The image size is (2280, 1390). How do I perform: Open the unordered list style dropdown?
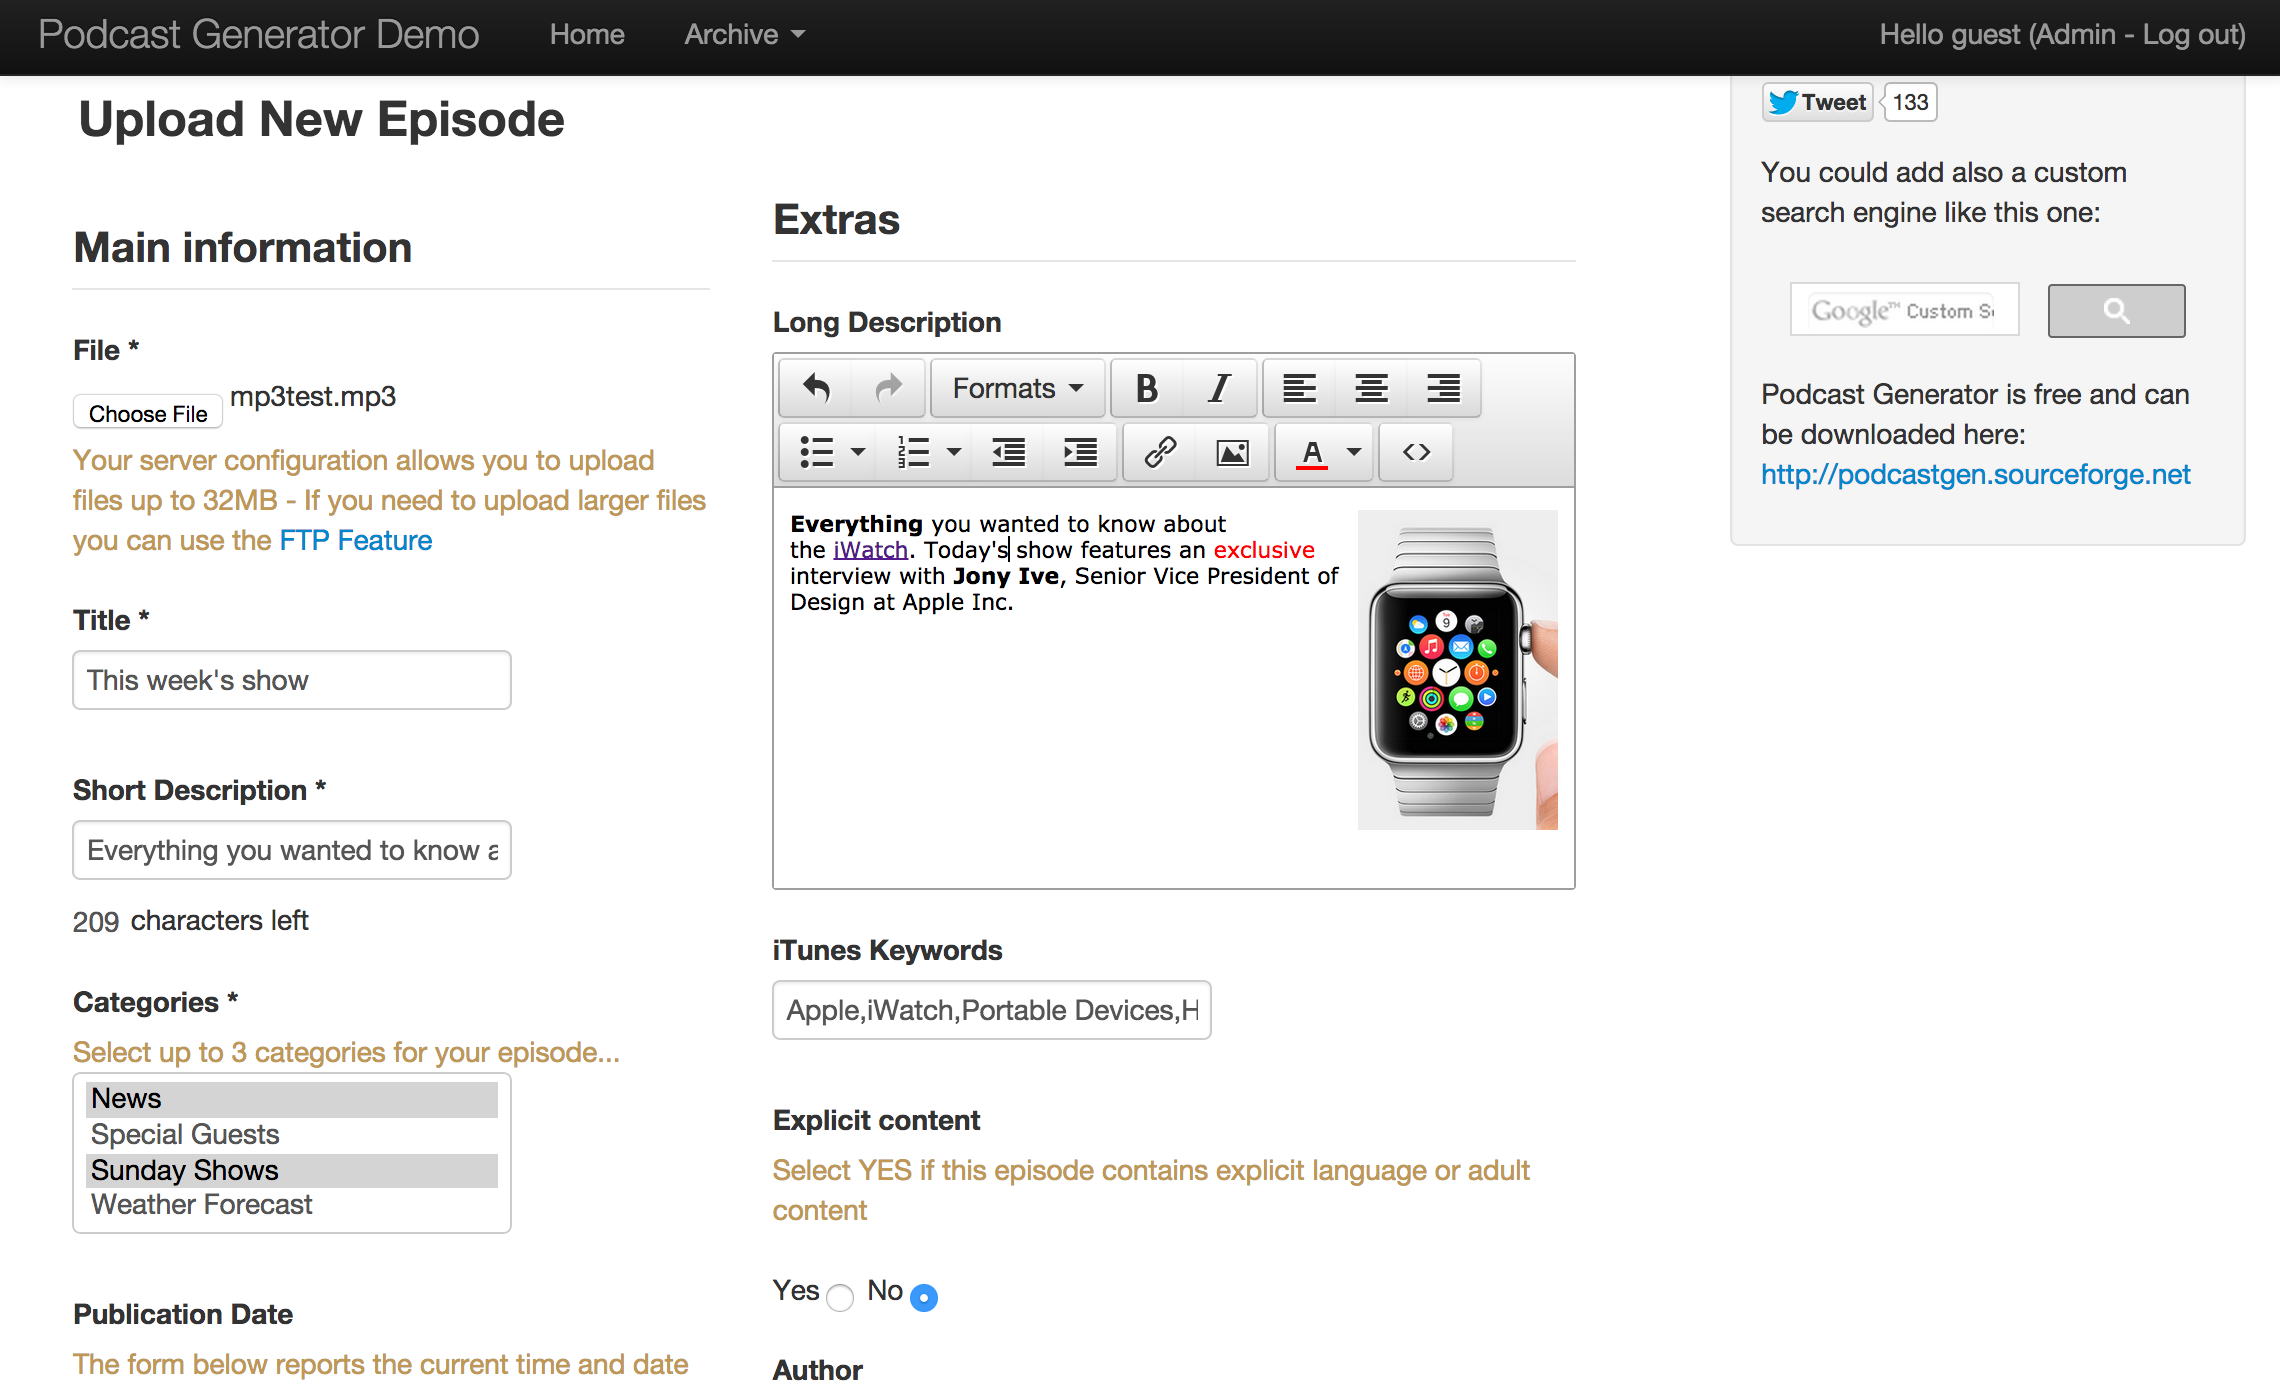(x=858, y=452)
